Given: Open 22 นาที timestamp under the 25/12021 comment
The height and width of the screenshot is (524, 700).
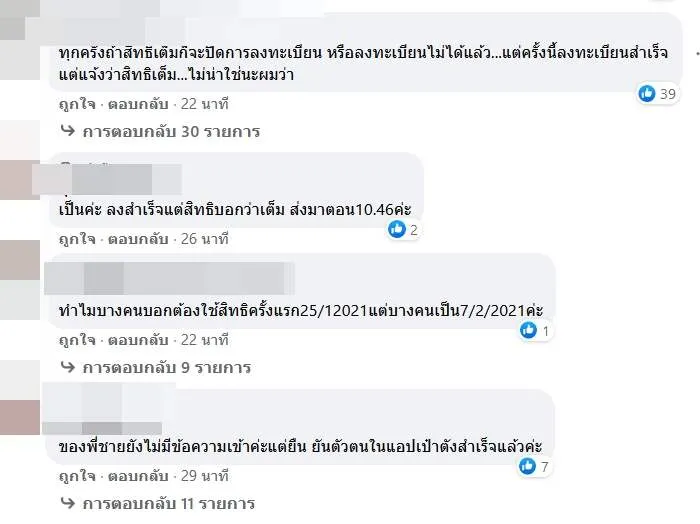Looking at the screenshot, I should (205, 339).
